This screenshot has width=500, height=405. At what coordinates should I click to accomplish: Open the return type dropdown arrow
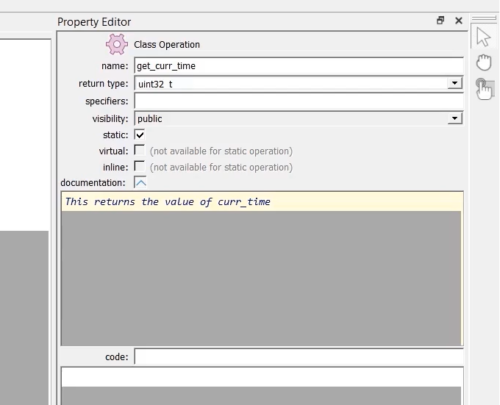point(455,83)
